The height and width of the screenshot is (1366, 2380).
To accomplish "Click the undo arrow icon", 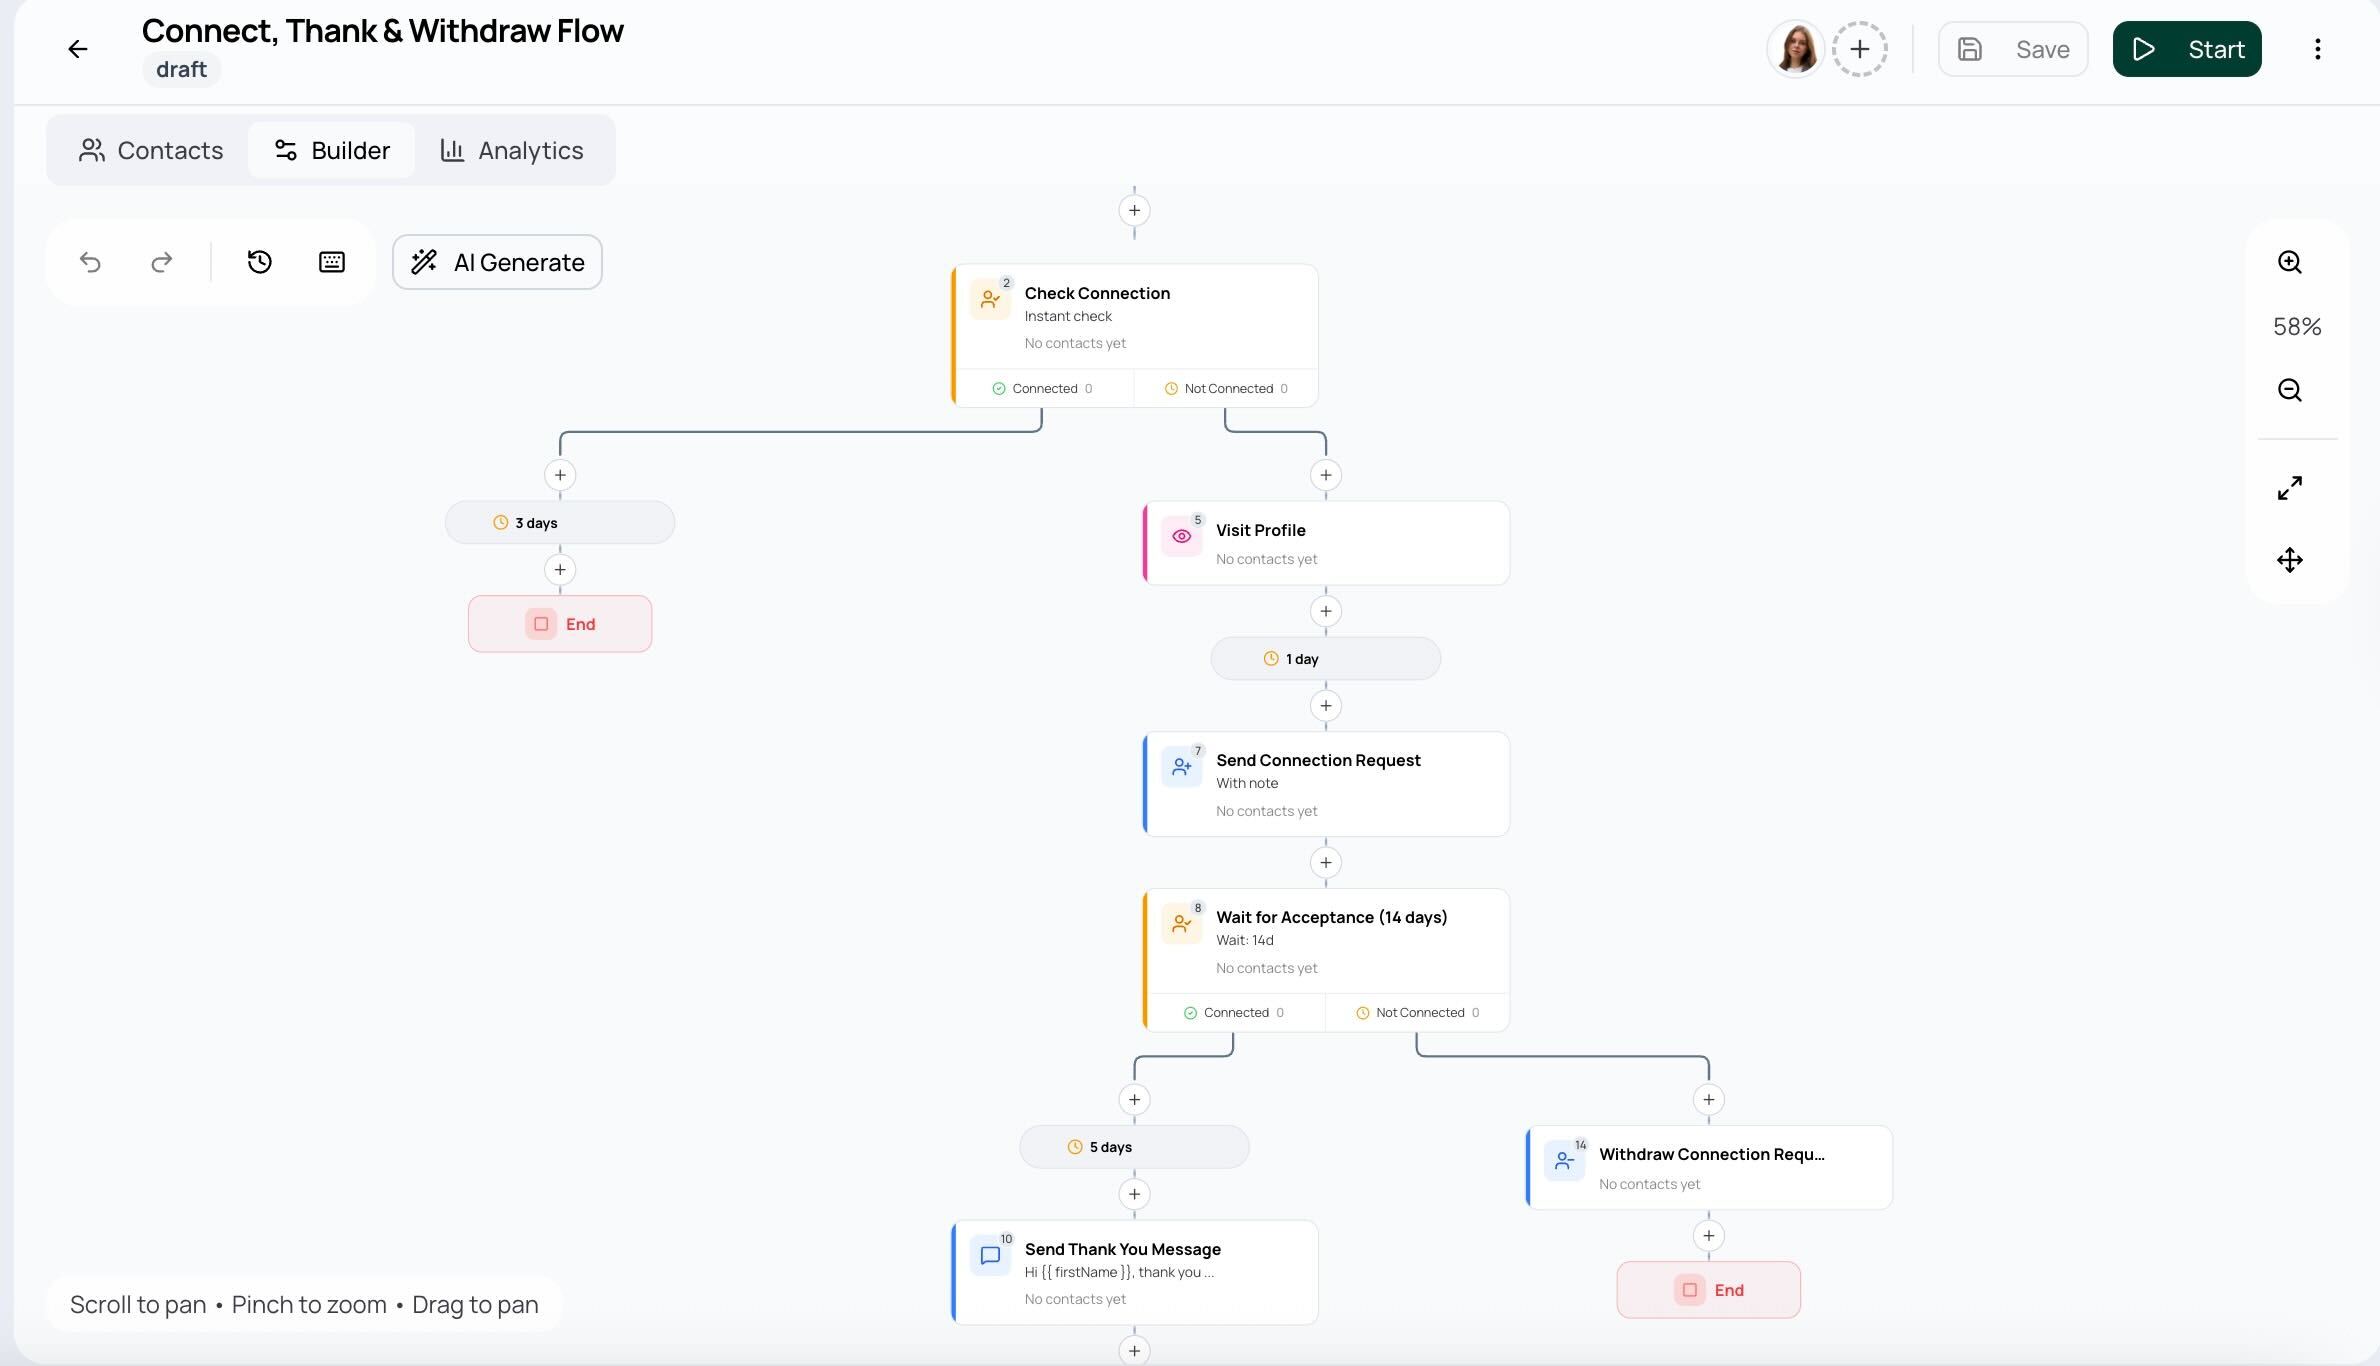I will point(90,262).
